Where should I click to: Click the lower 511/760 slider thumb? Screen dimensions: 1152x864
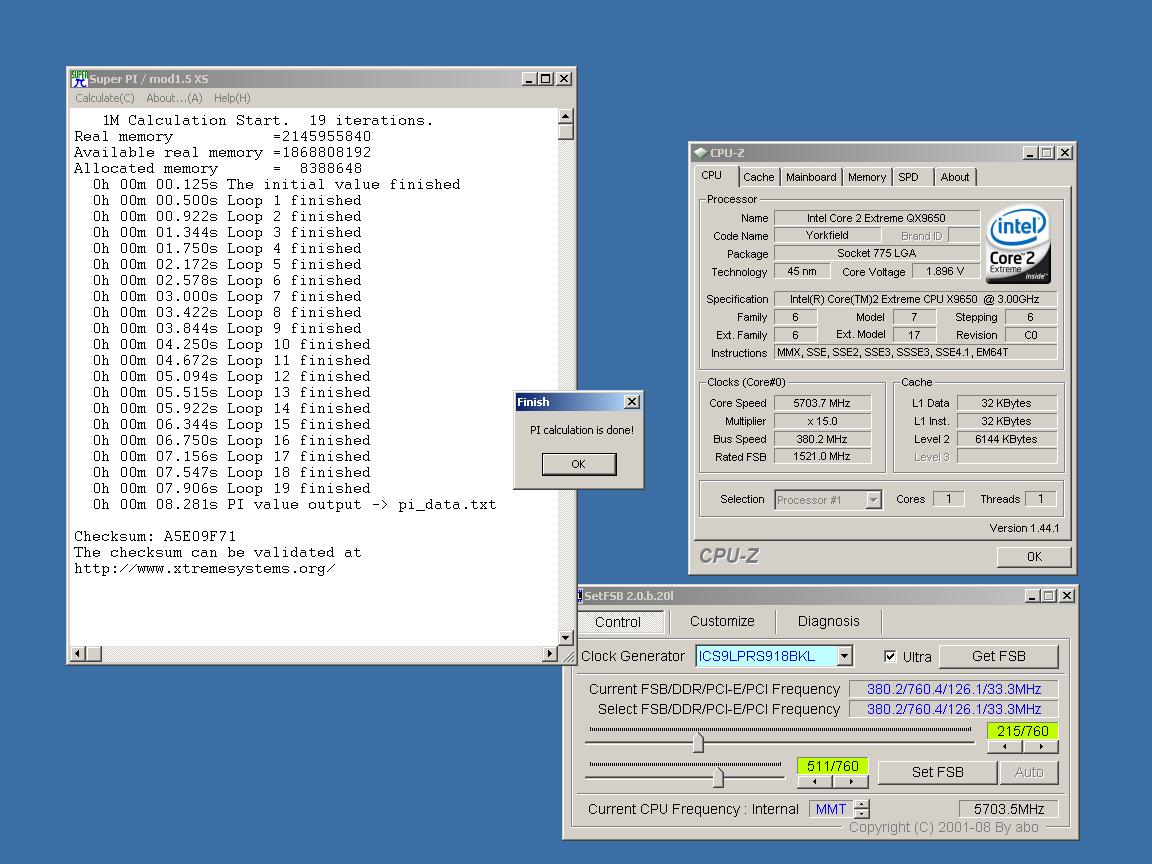[x=719, y=777]
